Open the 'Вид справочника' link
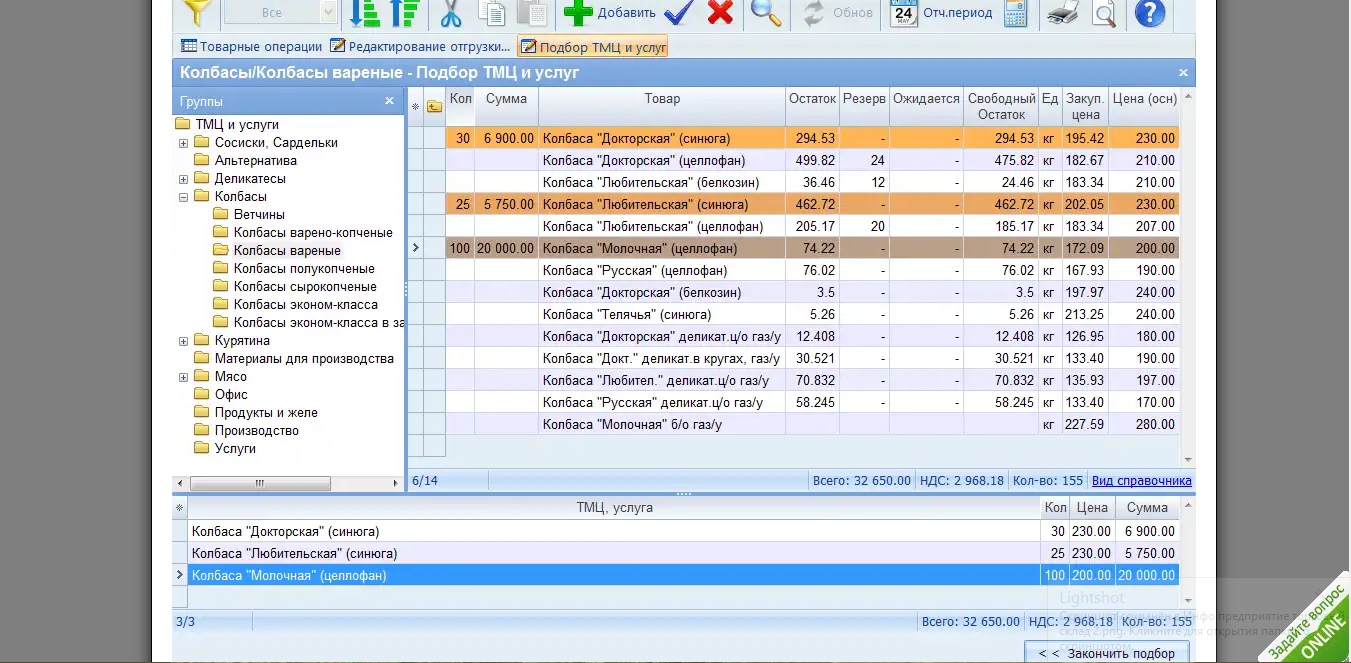The height and width of the screenshot is (663, 1351). click(1141, 481)
